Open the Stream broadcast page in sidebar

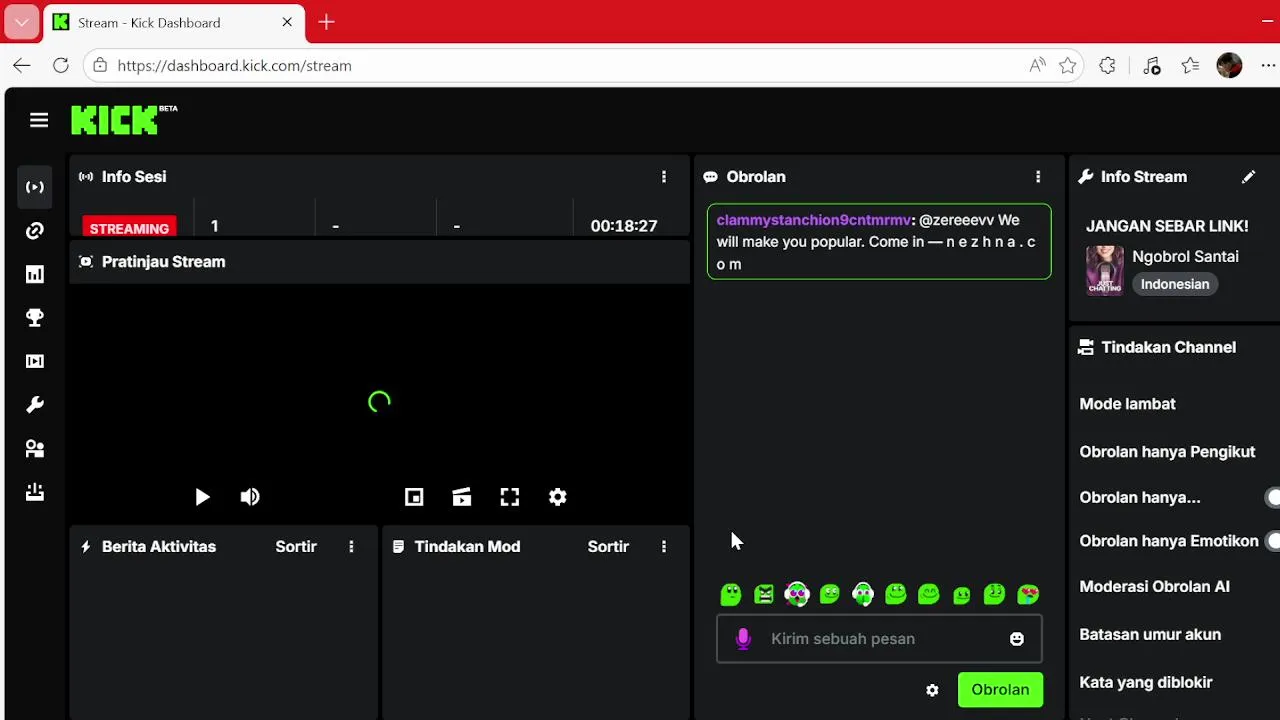pos(35,187)
